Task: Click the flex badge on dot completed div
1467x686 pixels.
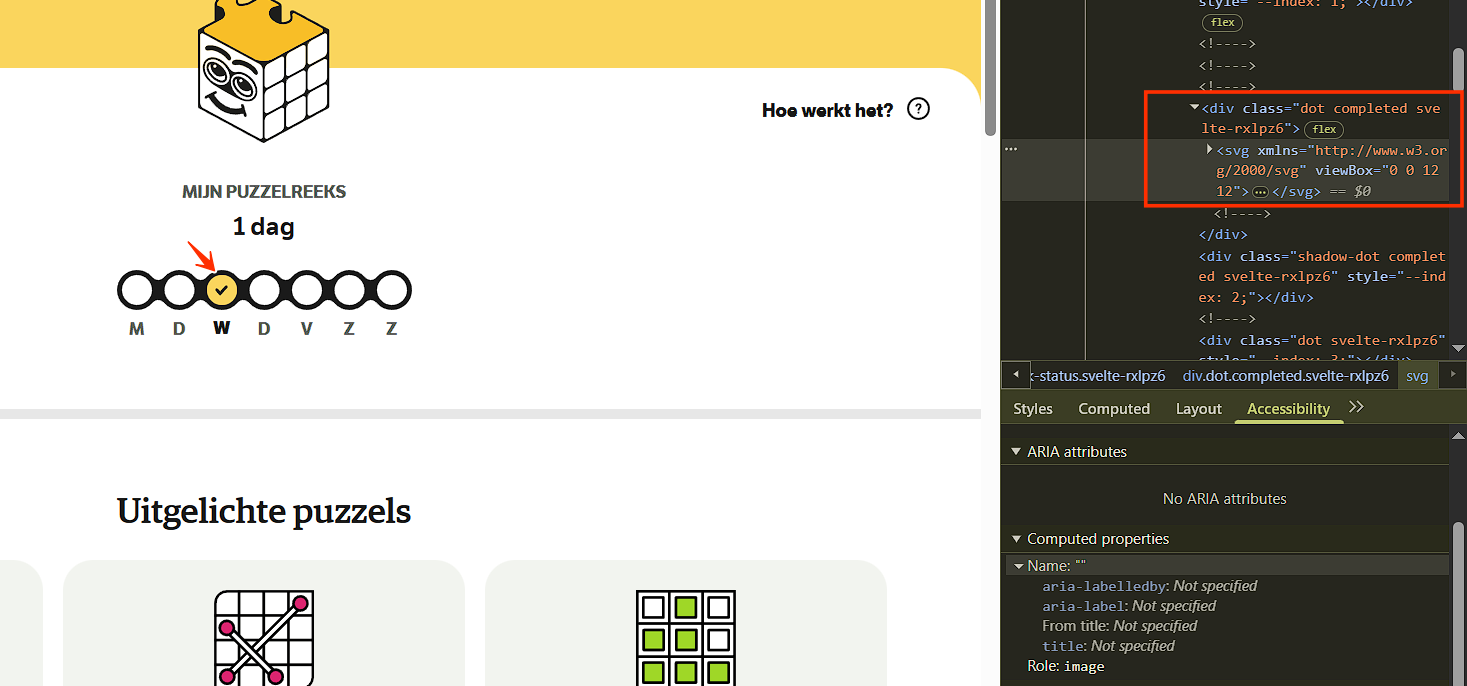Action: tap(1324, 129)
